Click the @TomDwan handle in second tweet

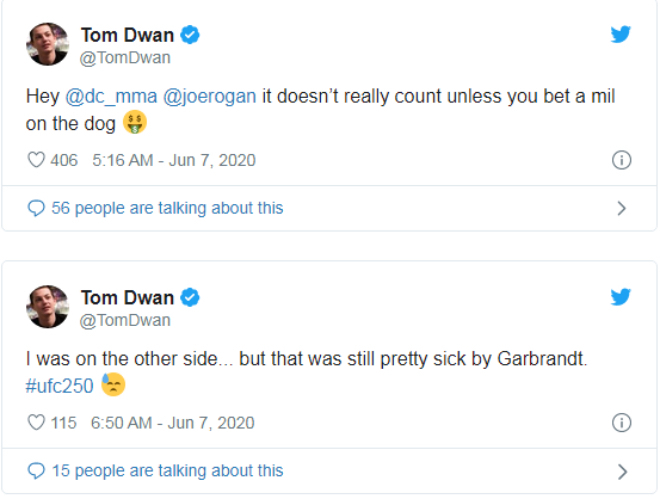tap(125, 320)
